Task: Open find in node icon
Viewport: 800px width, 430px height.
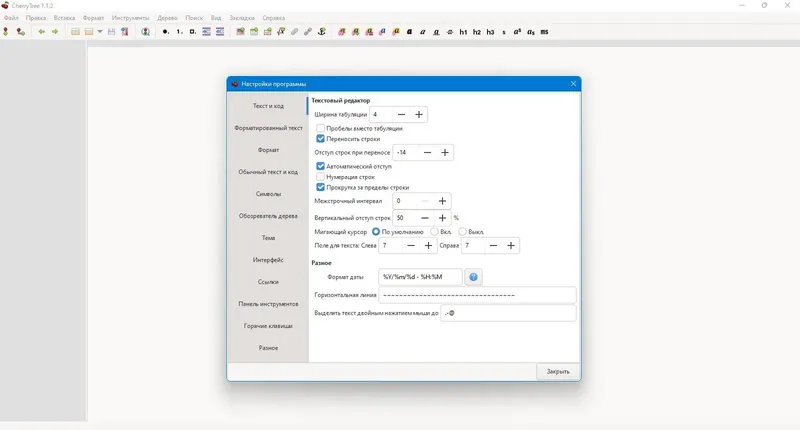Action: coord(145,32)
